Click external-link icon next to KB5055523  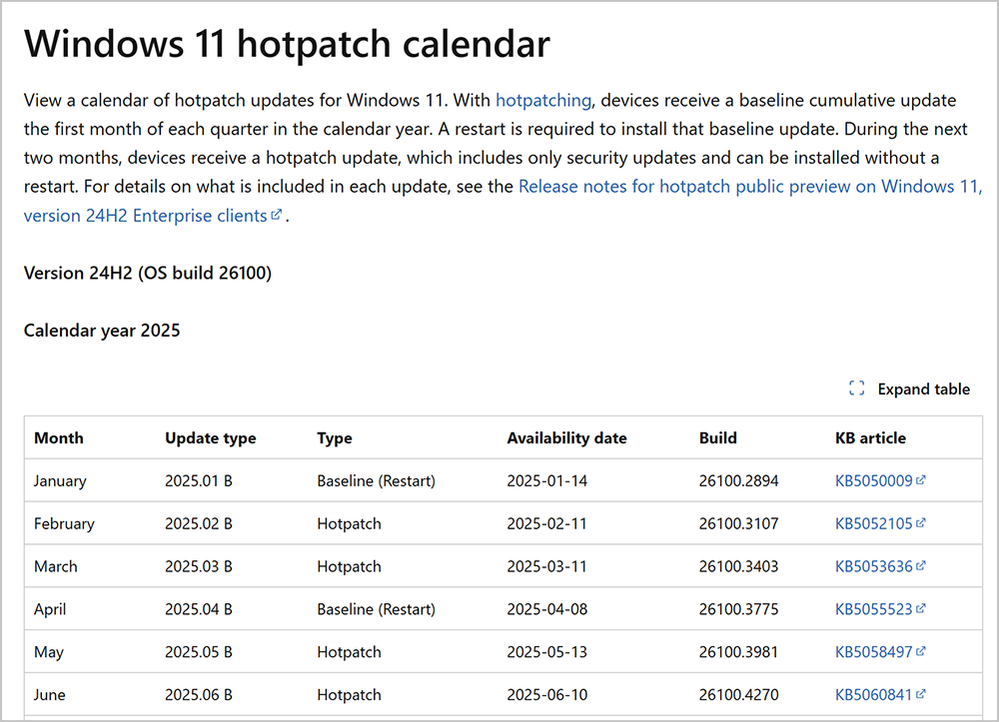pos(921,609)
